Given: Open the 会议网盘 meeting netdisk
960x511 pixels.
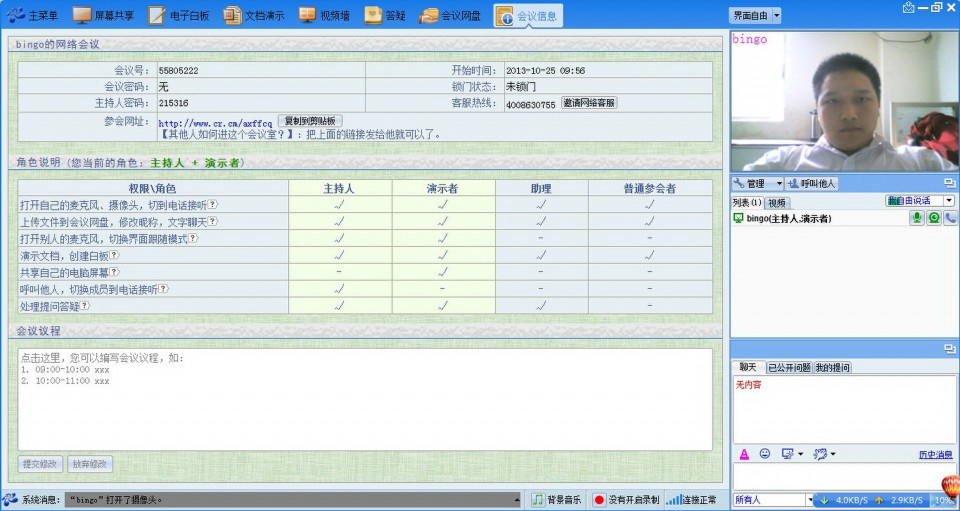Looking at the screenshot, I should (x=450, y=16).
